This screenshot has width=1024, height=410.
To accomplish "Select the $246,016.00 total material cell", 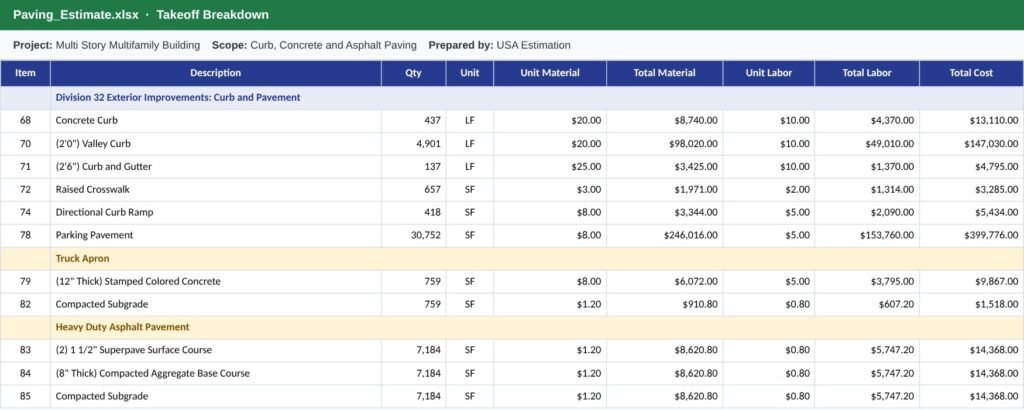I will 664,235.
